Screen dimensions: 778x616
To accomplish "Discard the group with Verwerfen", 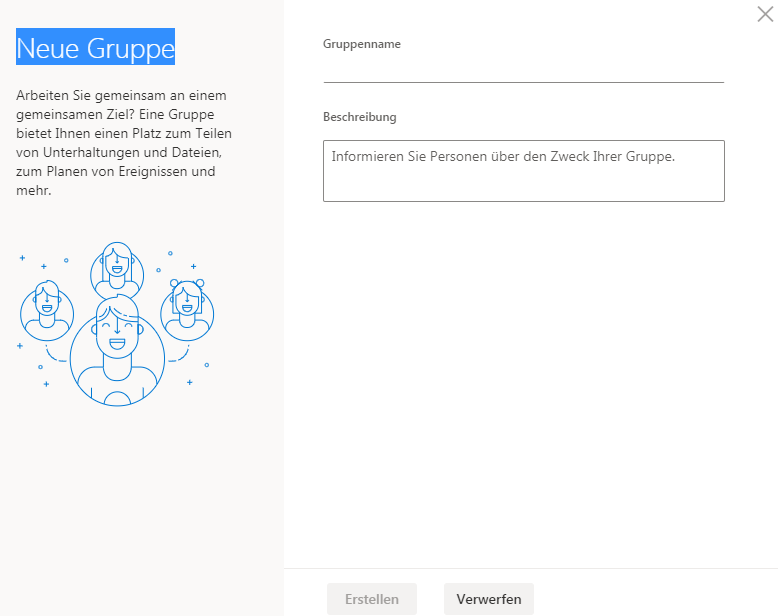I will pyautogui.click(x=489, y=599).
